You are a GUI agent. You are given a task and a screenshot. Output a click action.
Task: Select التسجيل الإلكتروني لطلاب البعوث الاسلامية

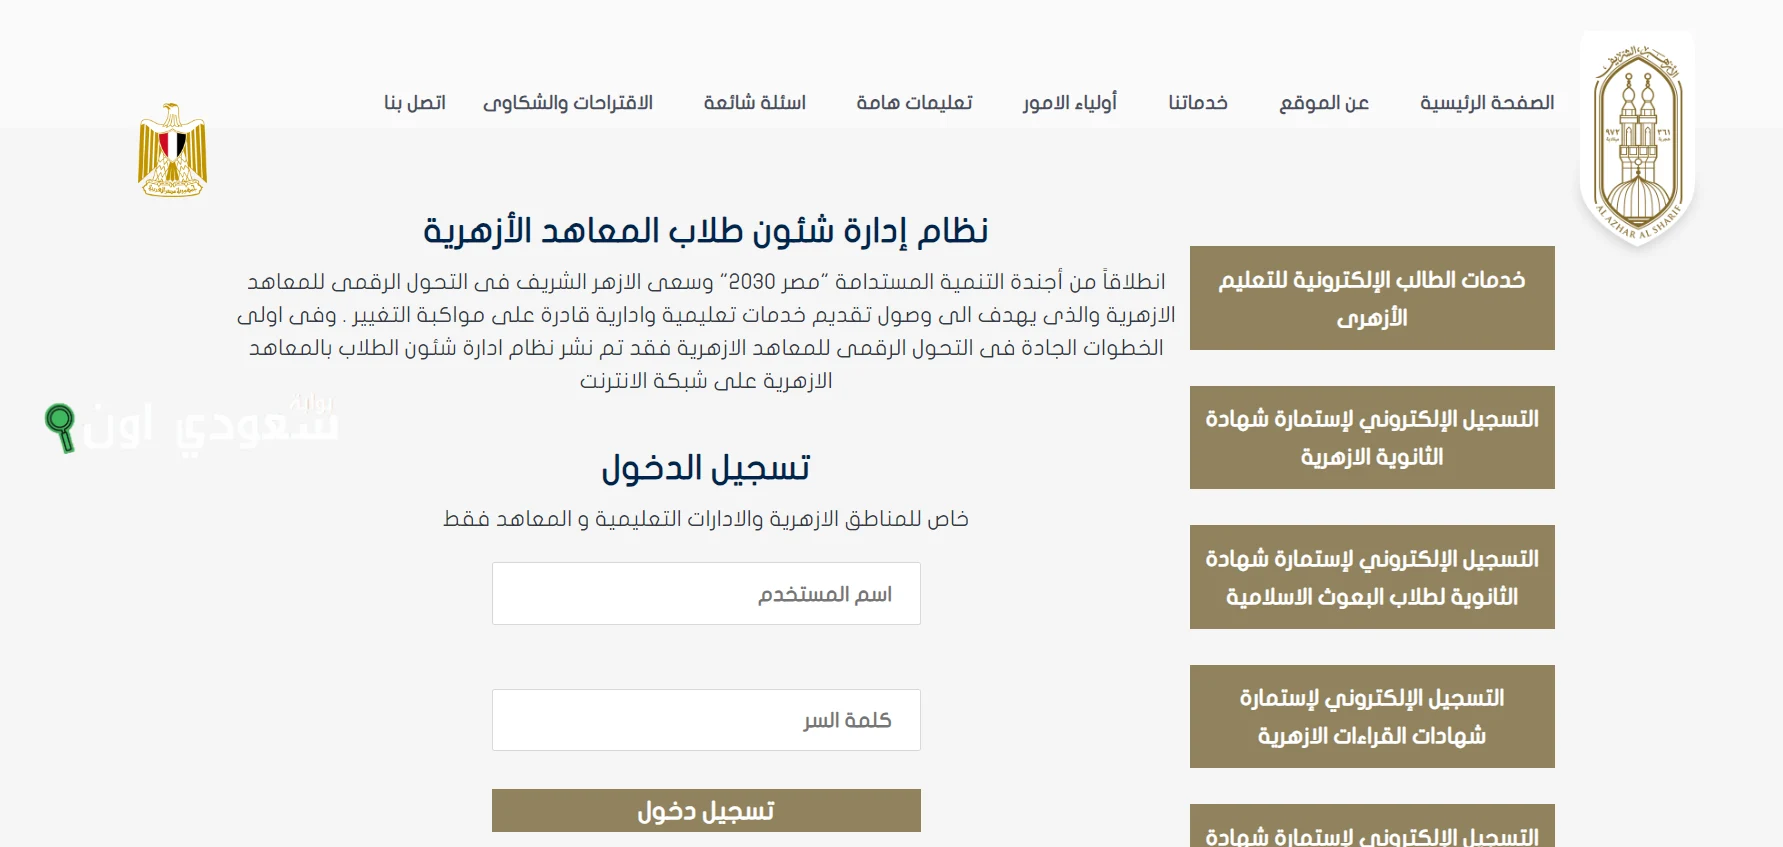coord(1371,577)
